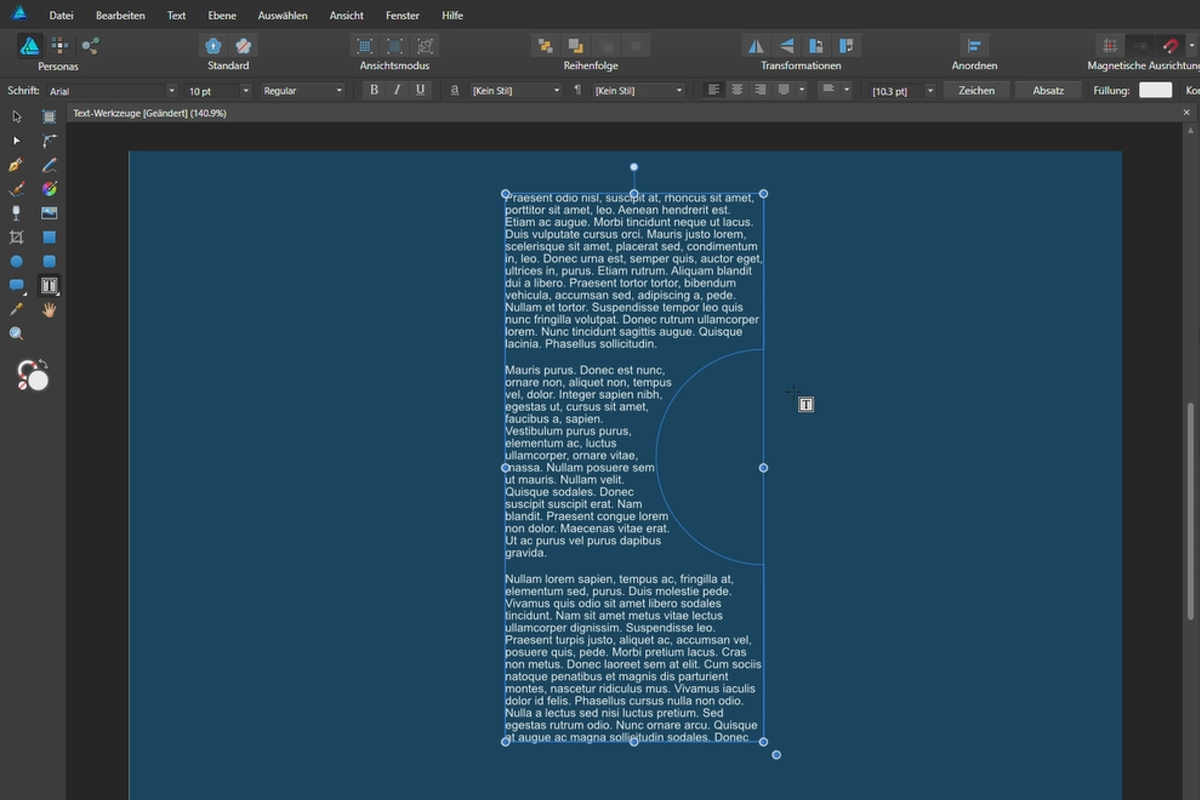Select the Callout speech bubble tool
This screenshot has height=800, width=1200.
pos(16,286)
